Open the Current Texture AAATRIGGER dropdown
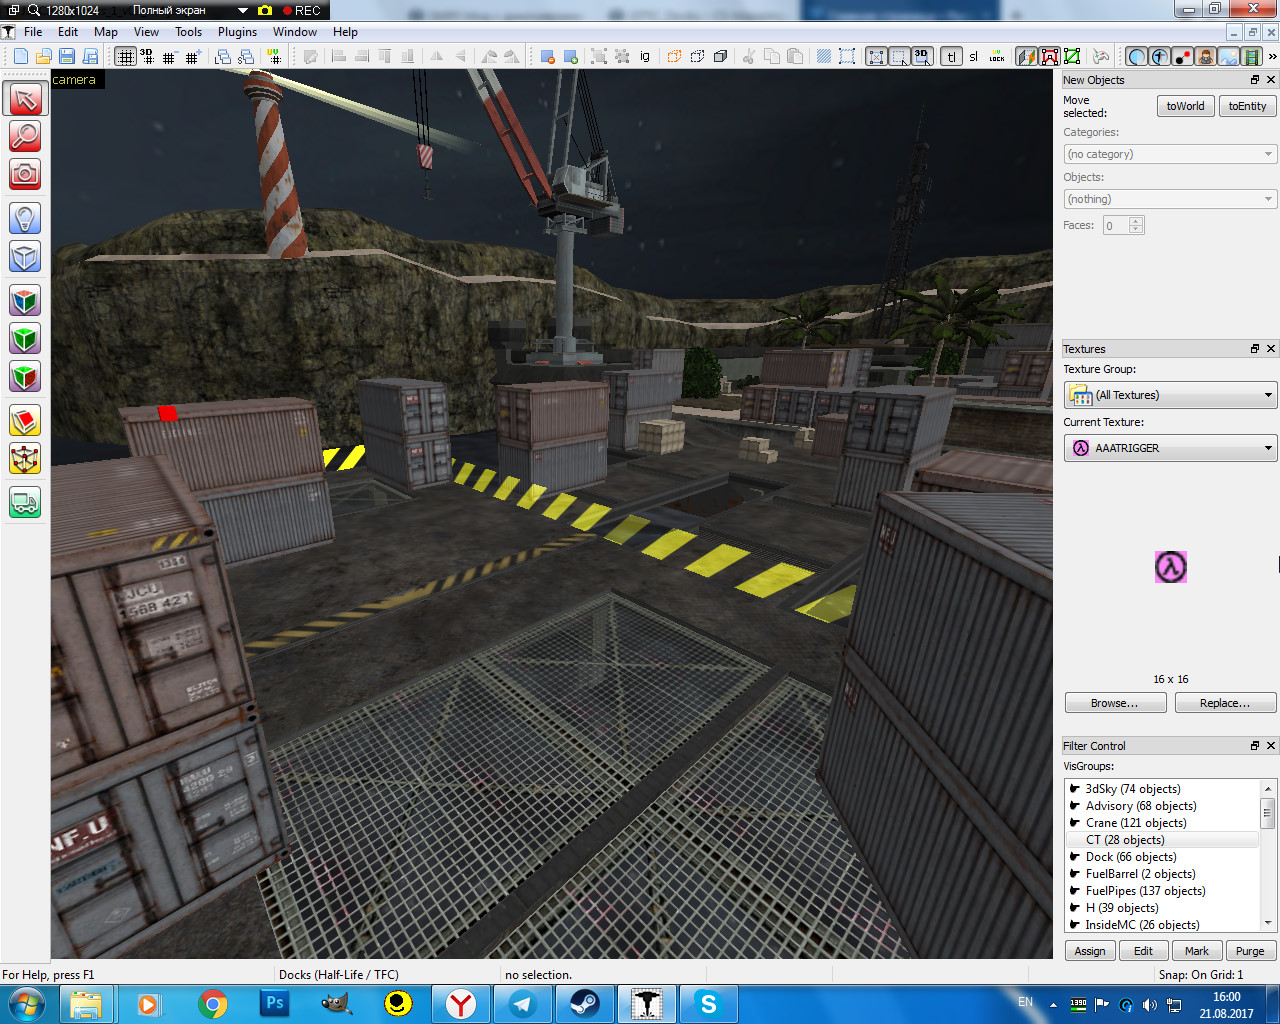The width and height of the screenshot is (1280, 1024). pos(1170,448)
